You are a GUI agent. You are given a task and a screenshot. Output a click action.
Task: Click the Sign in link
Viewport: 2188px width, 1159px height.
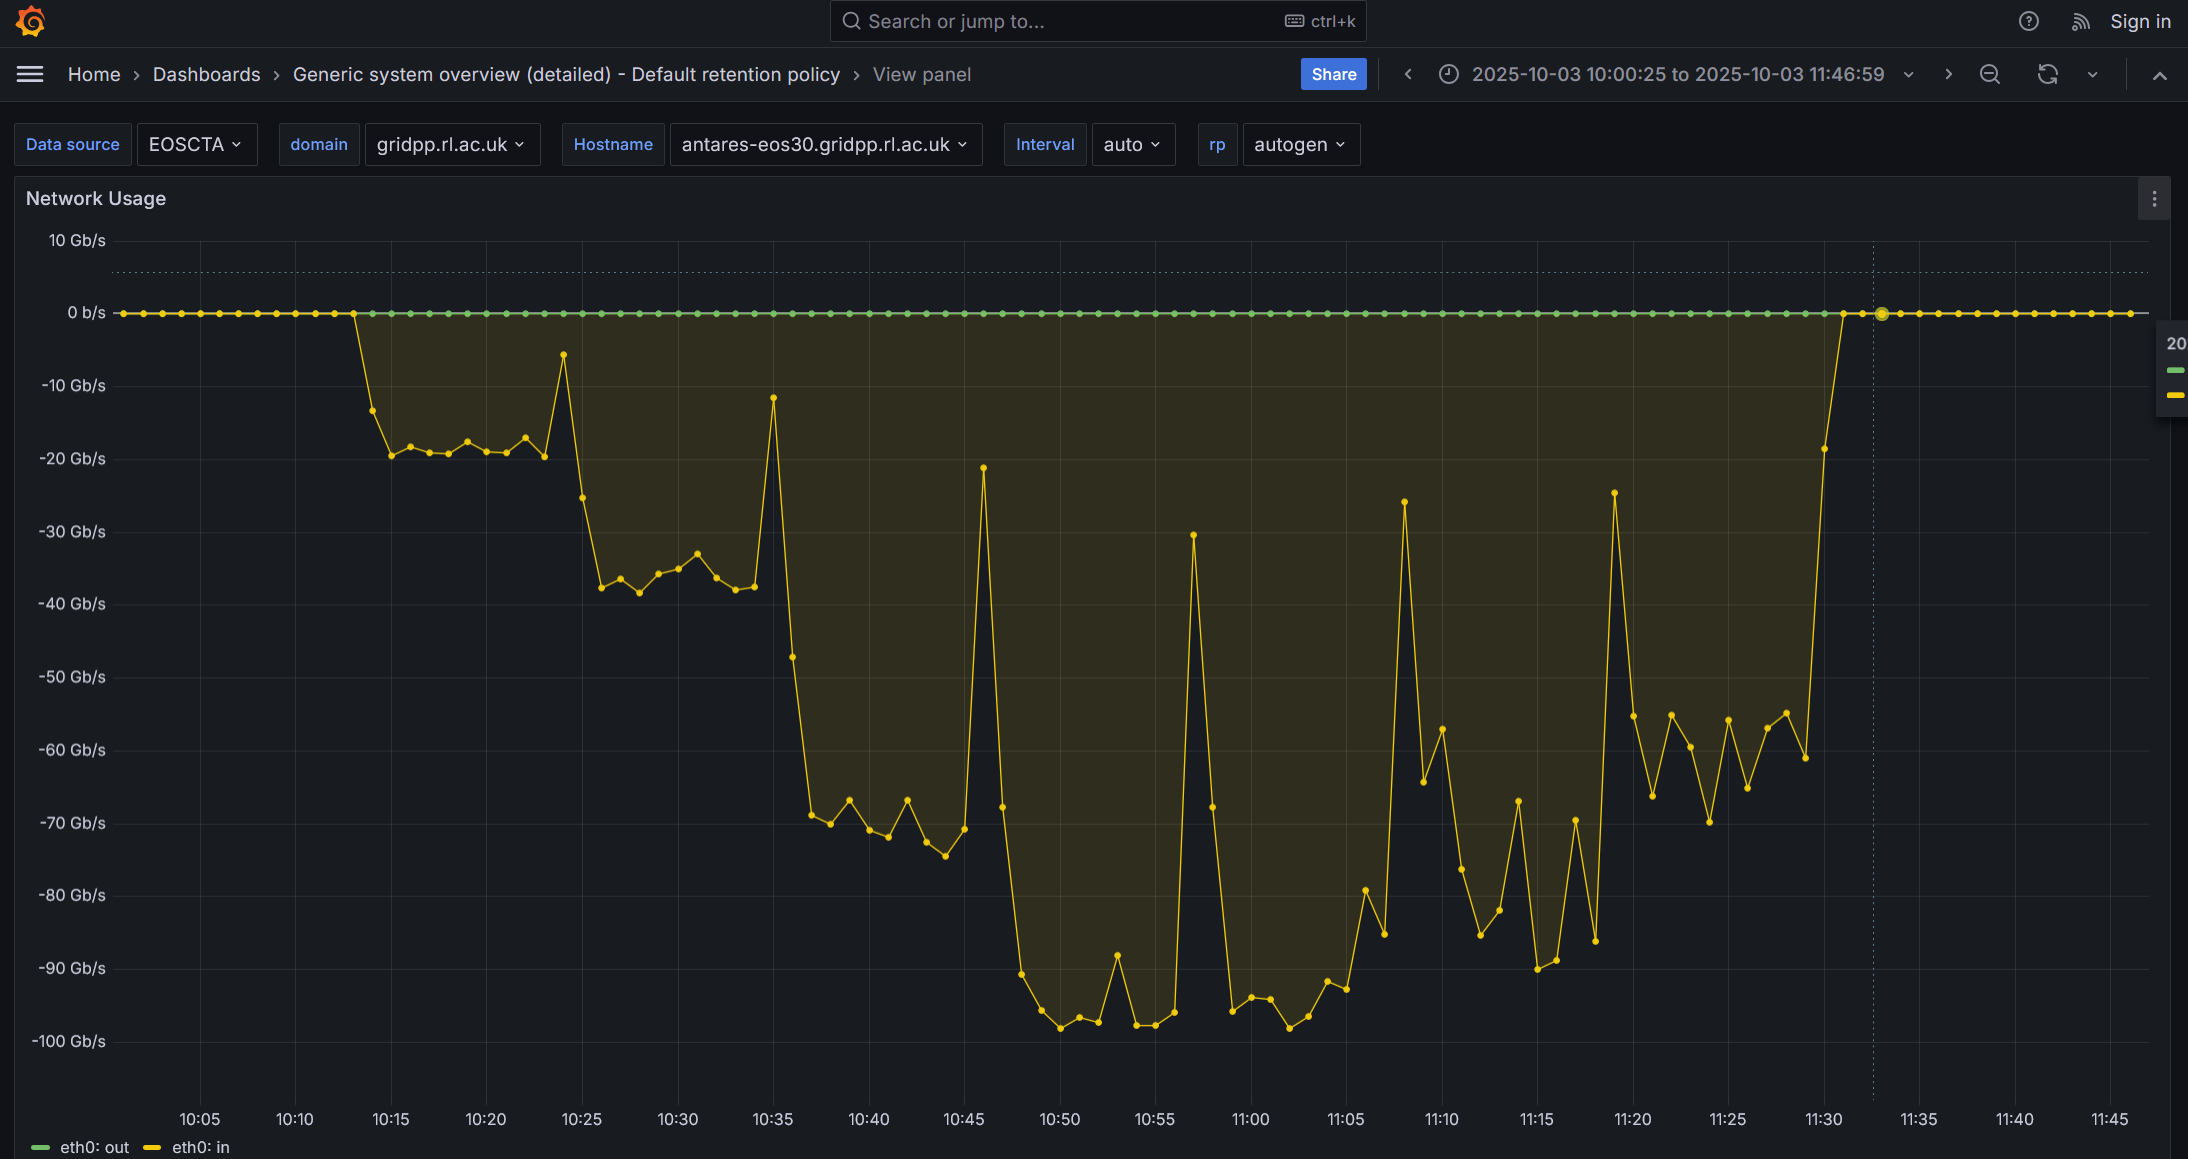(2140, 21)
